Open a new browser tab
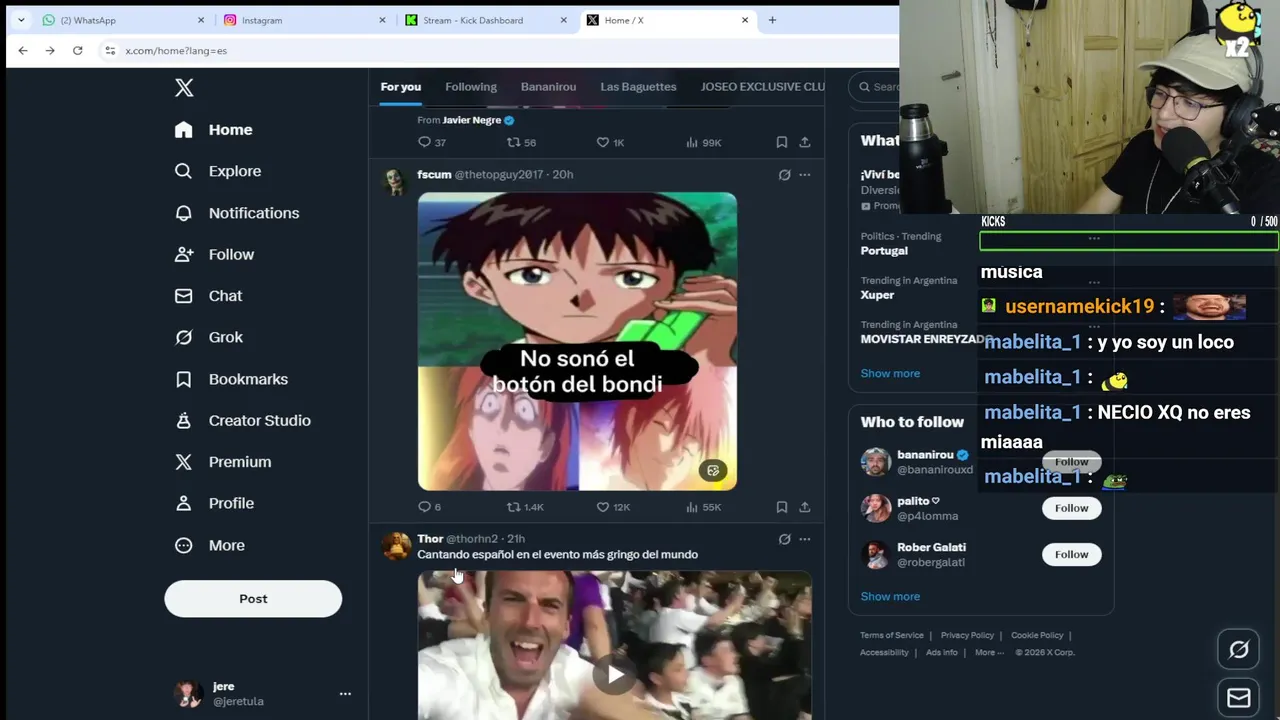The width and height of the screenshot is (1280, 720). 772,20
